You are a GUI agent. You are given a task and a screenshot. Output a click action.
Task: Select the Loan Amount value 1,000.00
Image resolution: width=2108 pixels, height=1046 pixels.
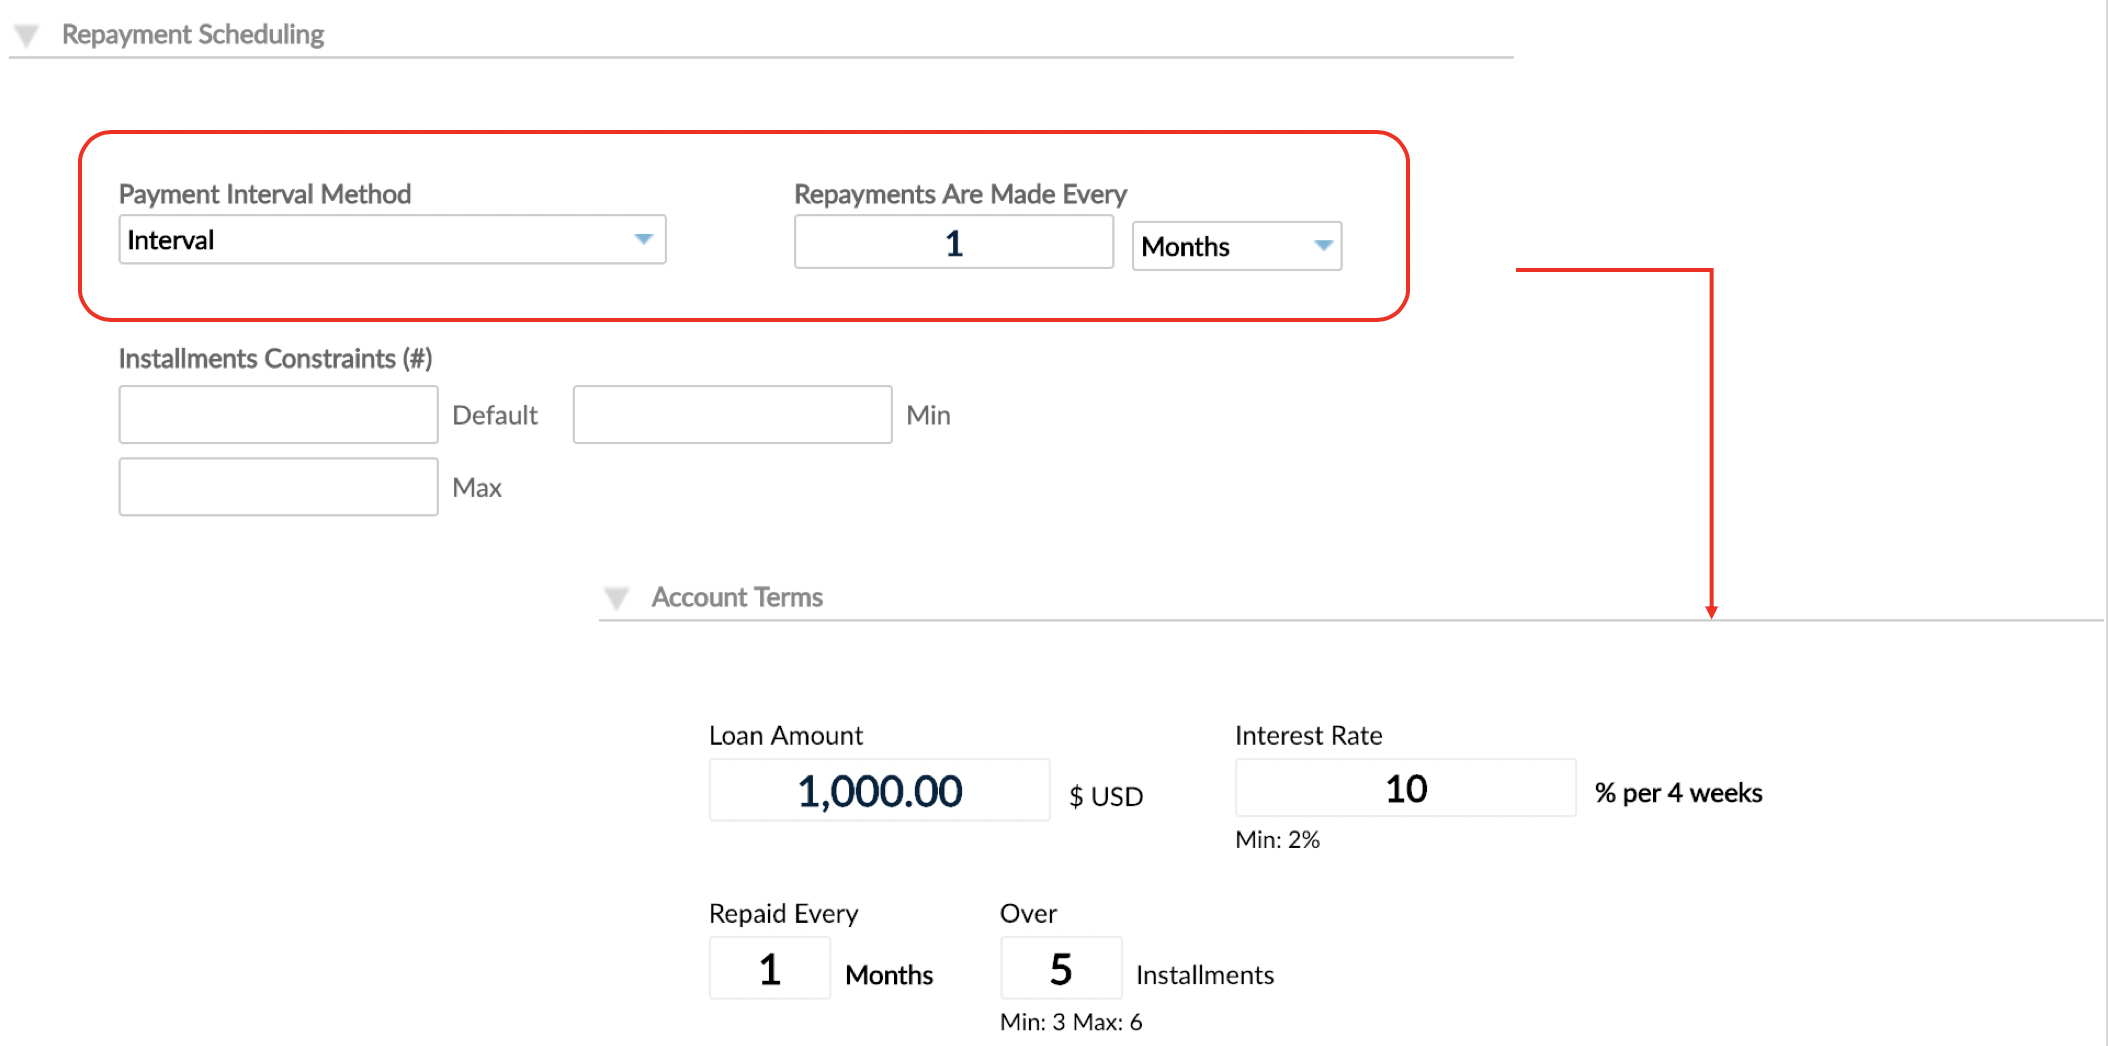click(x=877, y=789)
